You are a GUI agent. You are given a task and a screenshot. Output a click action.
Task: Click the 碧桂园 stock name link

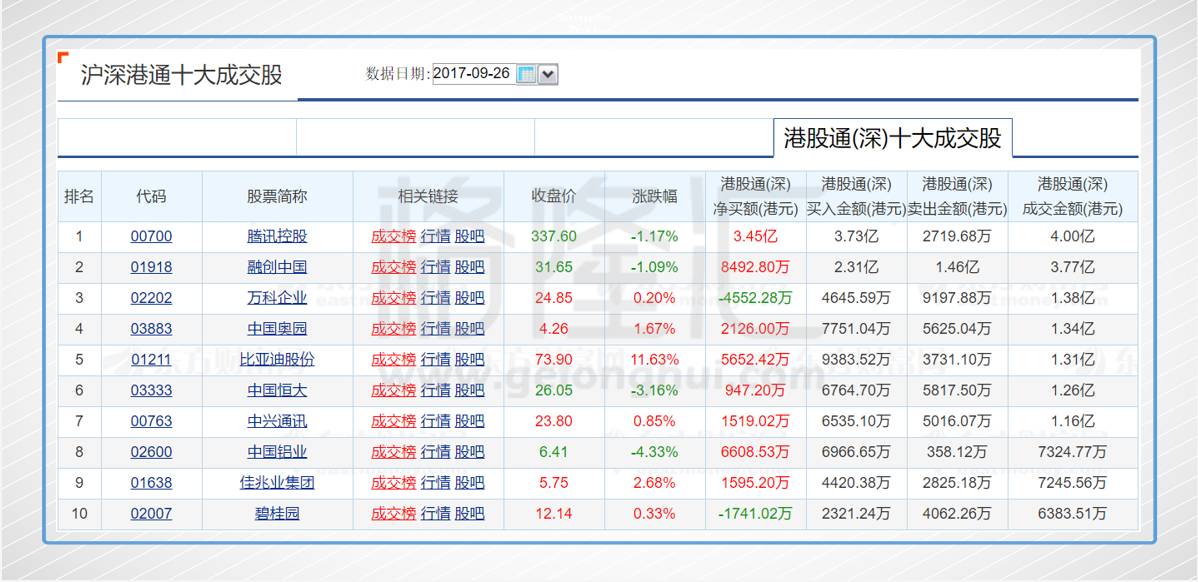point(277,514)
